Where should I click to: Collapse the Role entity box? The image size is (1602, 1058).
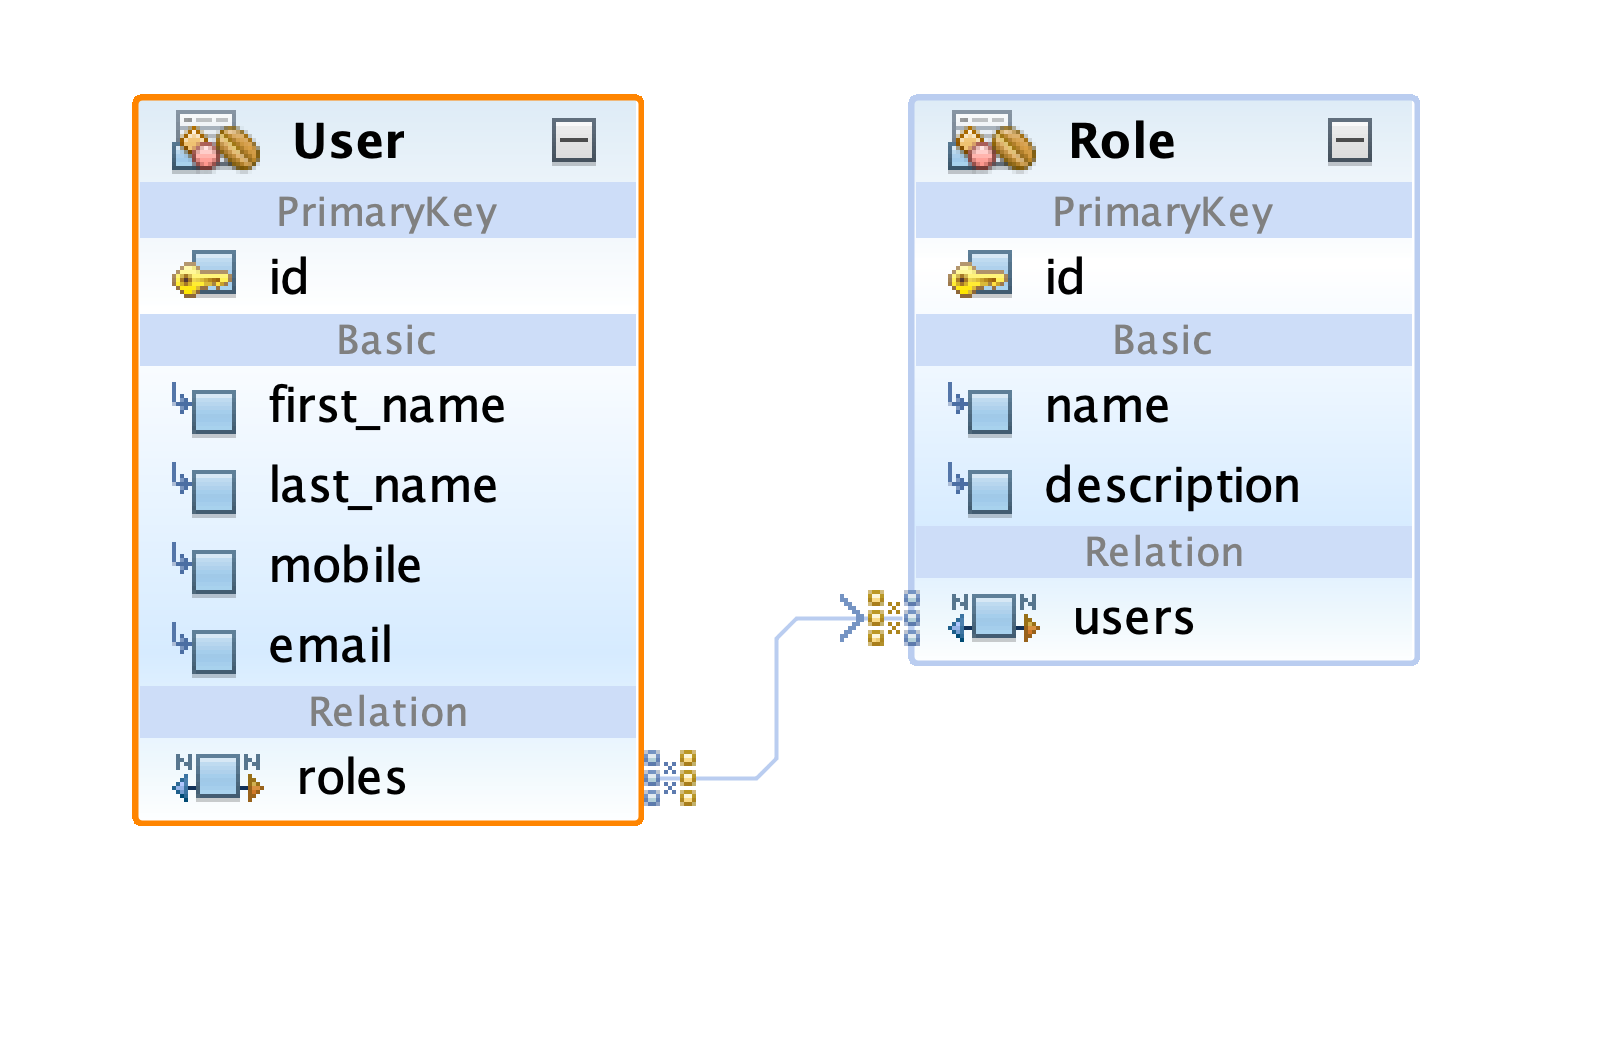1350,141
